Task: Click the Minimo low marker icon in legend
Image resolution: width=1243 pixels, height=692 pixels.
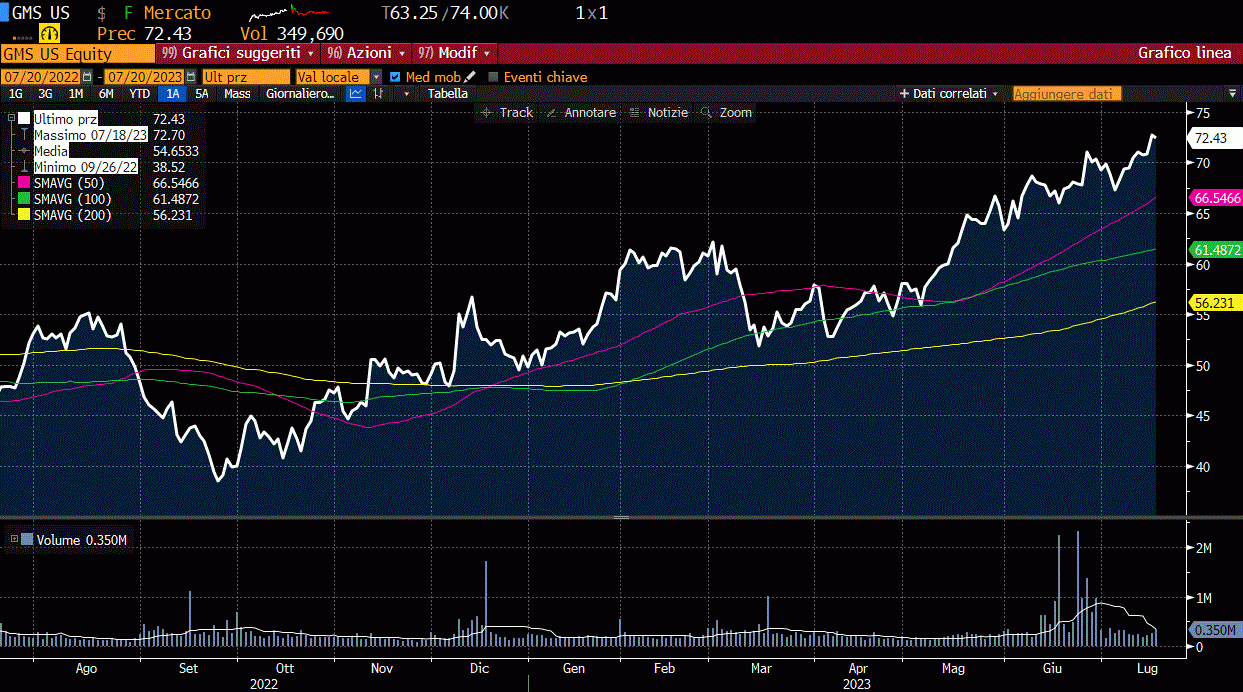Action: (x=24, y=167)
